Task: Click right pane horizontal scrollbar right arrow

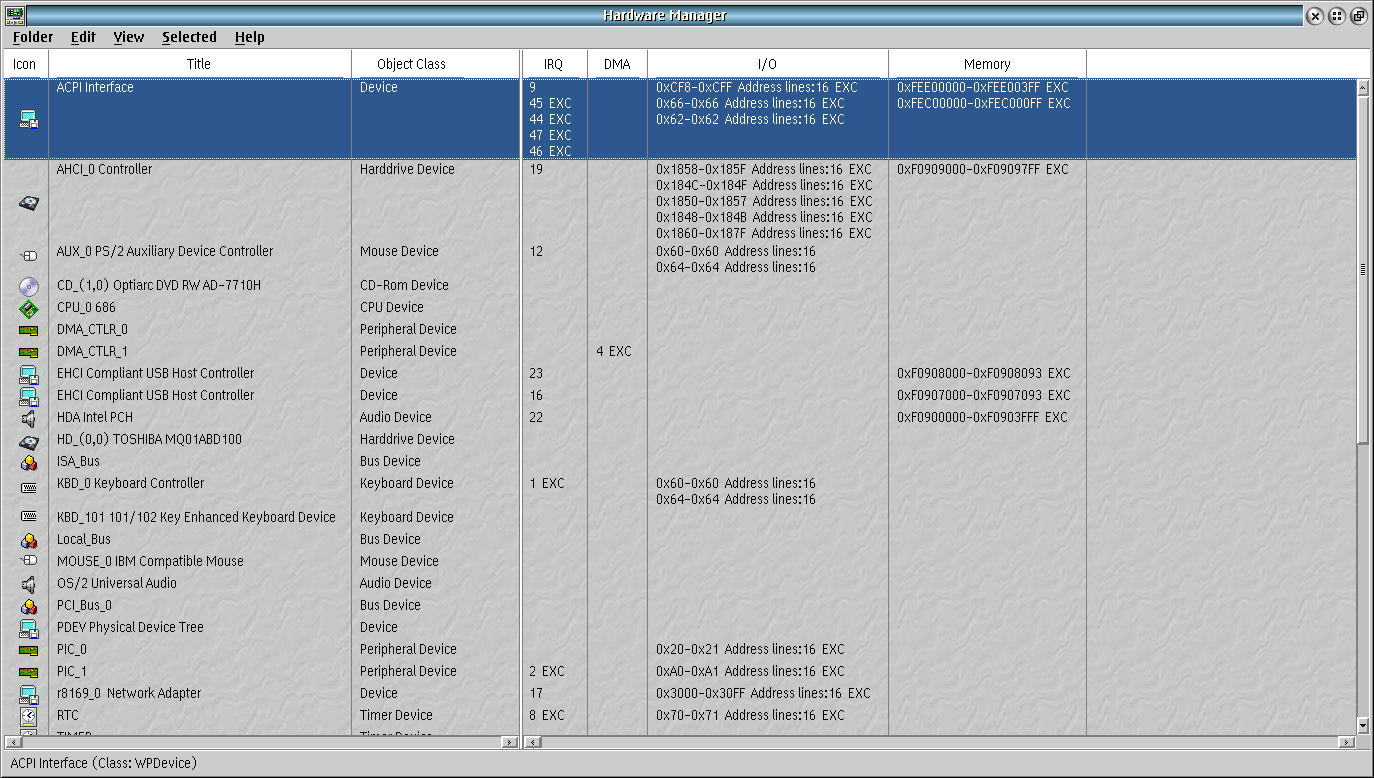Action: point(1348,742)
